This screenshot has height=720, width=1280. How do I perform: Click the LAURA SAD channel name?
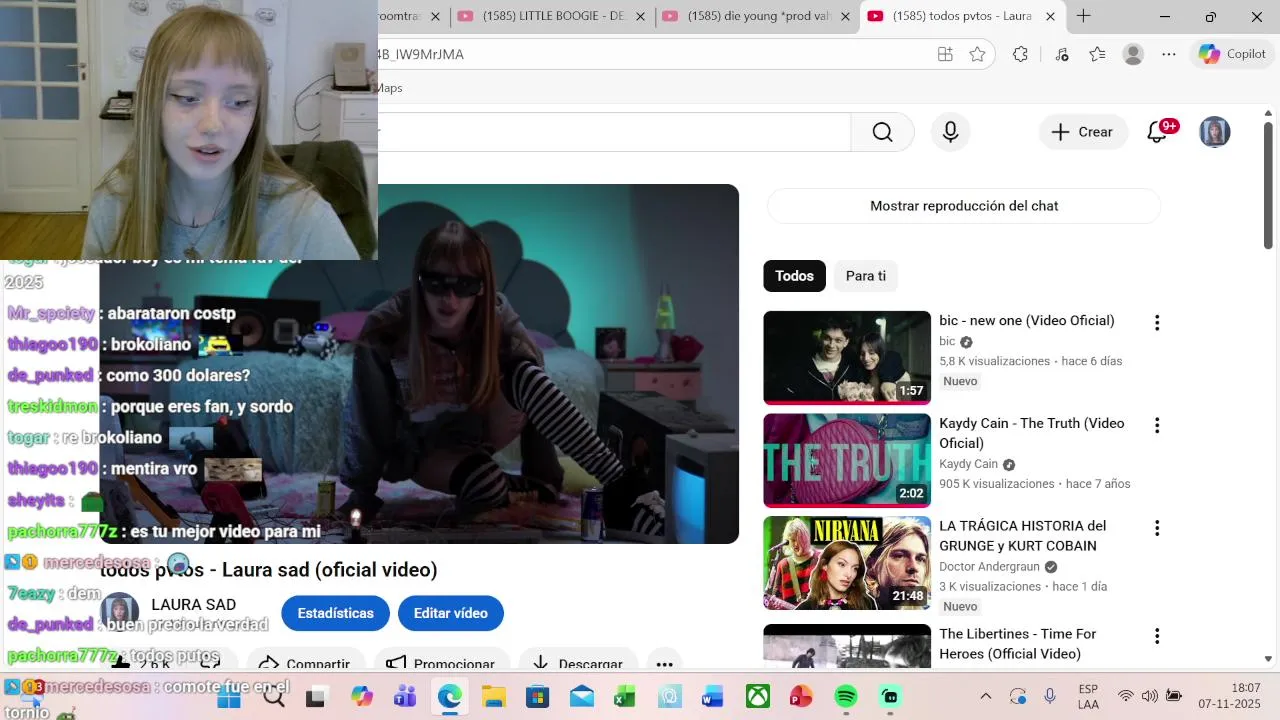[x=193, y=605]
